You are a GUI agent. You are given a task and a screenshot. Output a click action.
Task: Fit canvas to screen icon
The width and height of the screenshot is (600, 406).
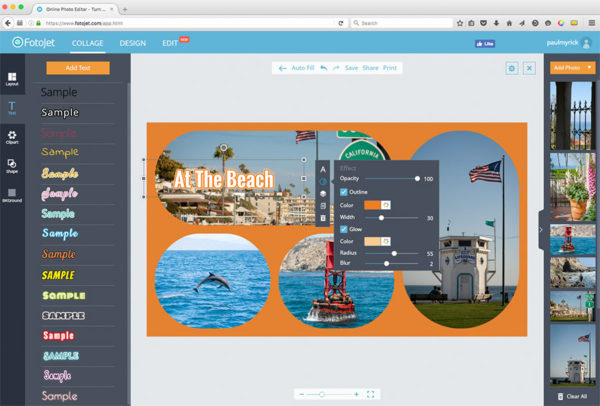tap(370, 394)
